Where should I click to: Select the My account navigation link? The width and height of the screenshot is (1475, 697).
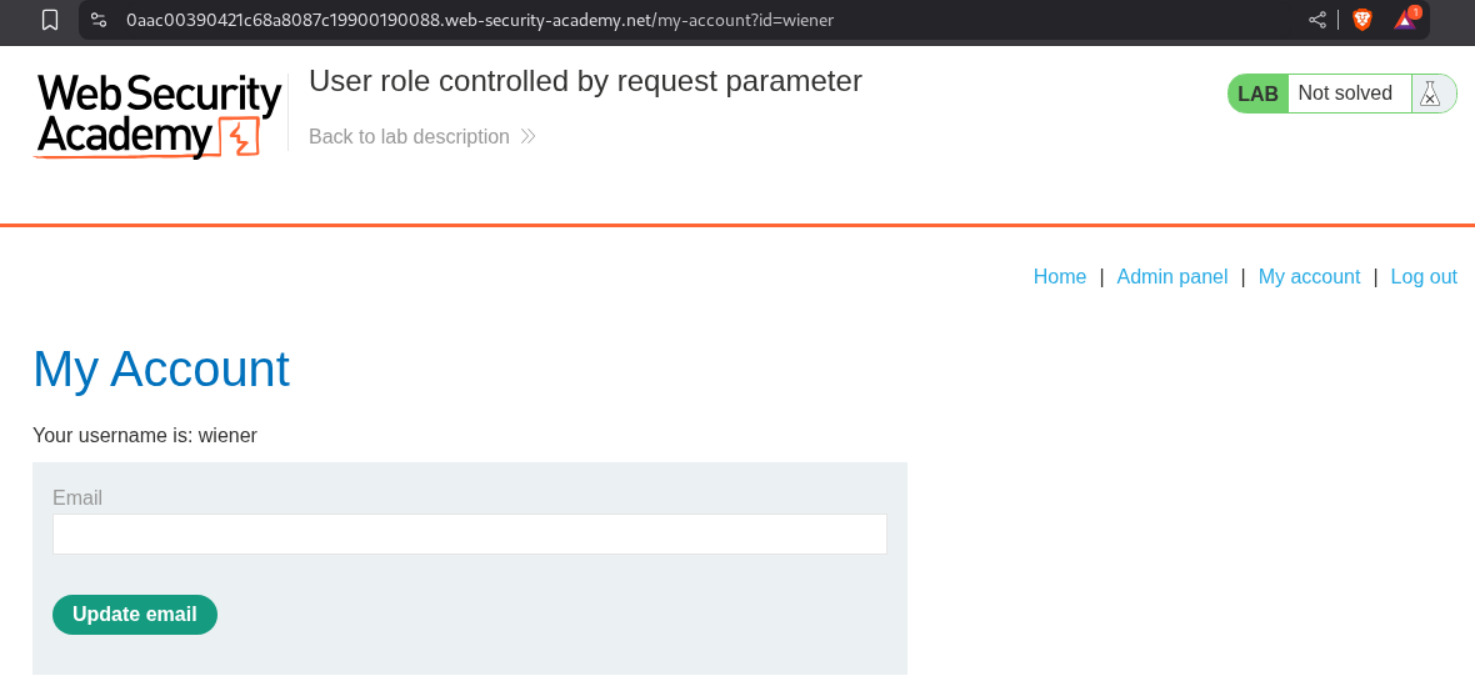pyautogui.click(x=1309, y=277)
